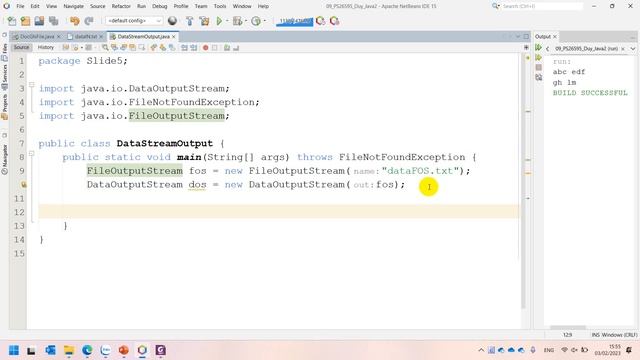Click the Profile Project icon

click(x=256, y=21)
